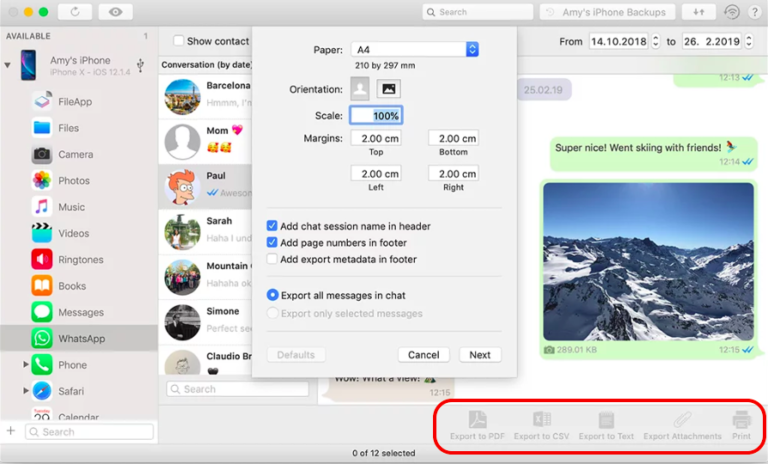The image size is (768, 464).
Task: Open the Paper size A4 dropdown
Action: [414, 49]
